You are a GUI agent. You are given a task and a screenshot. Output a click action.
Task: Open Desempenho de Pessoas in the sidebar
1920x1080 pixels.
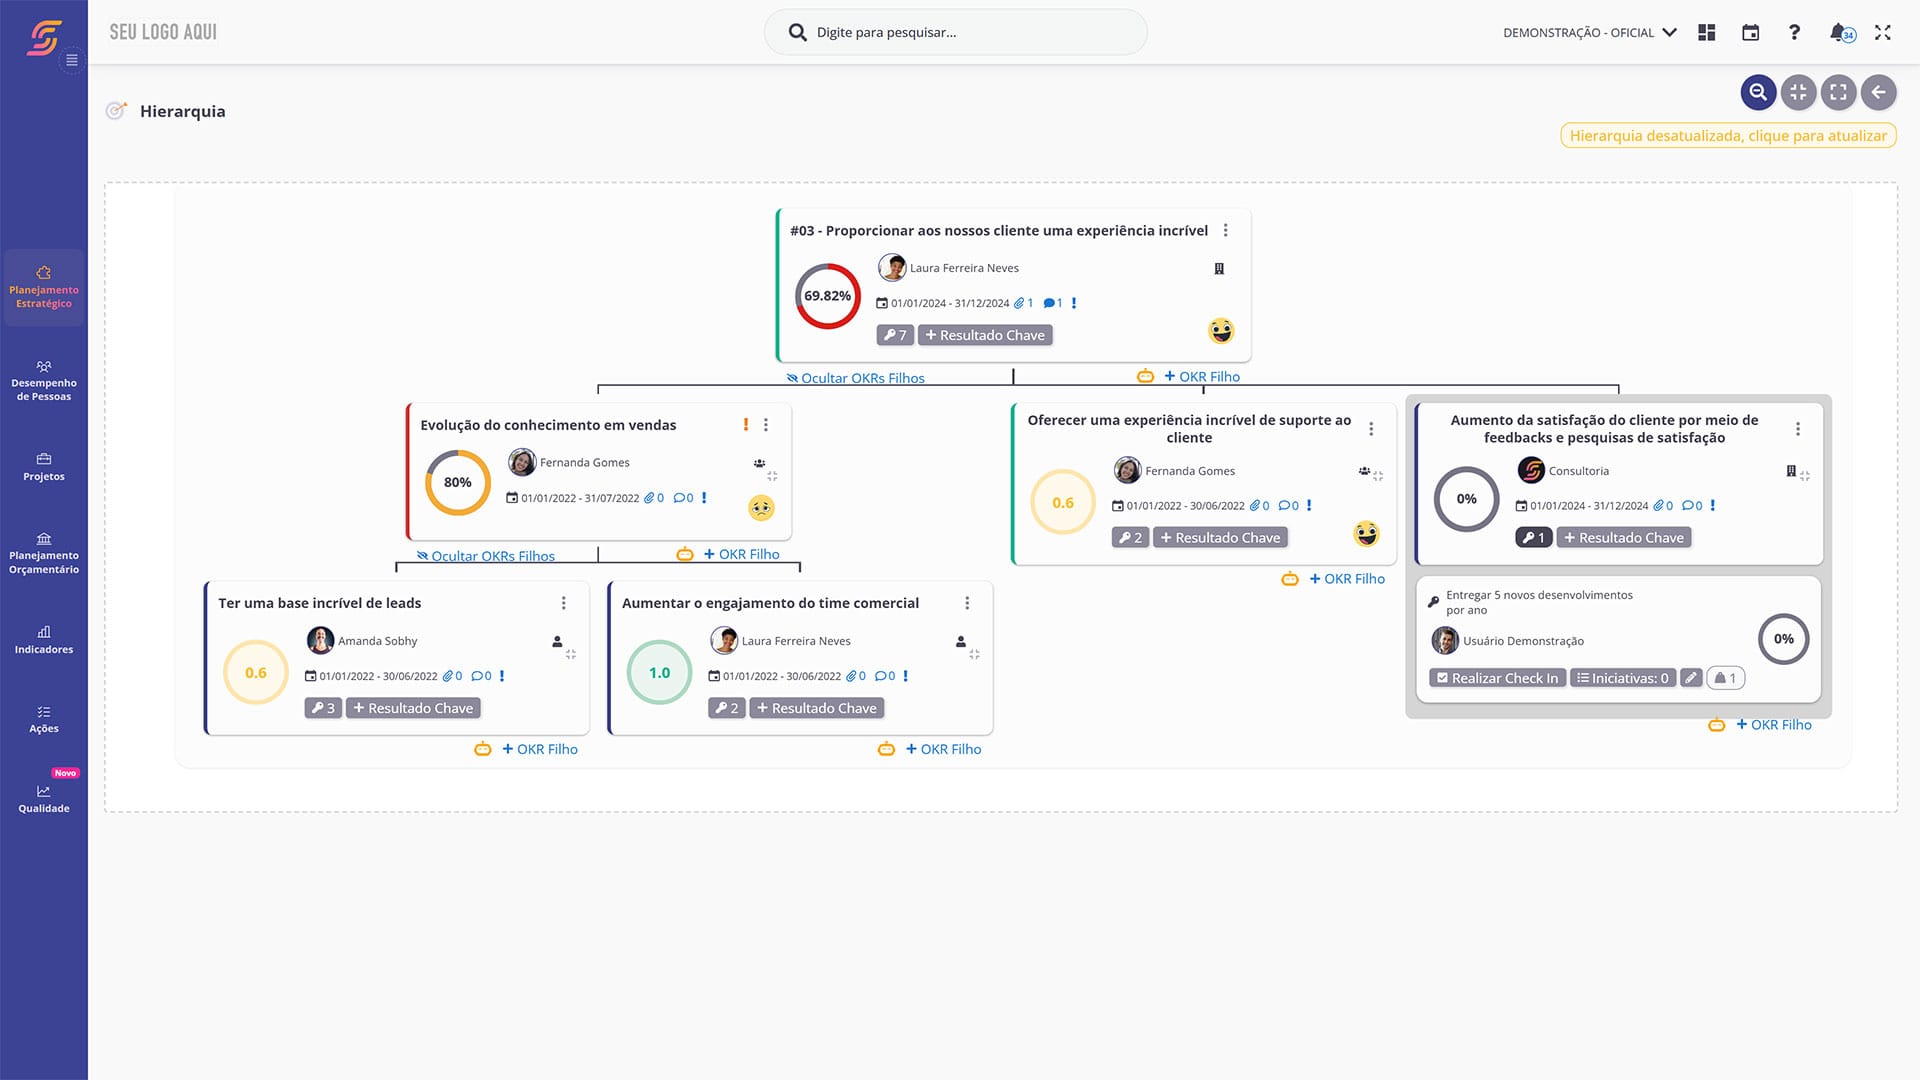[x=44, y=380]
